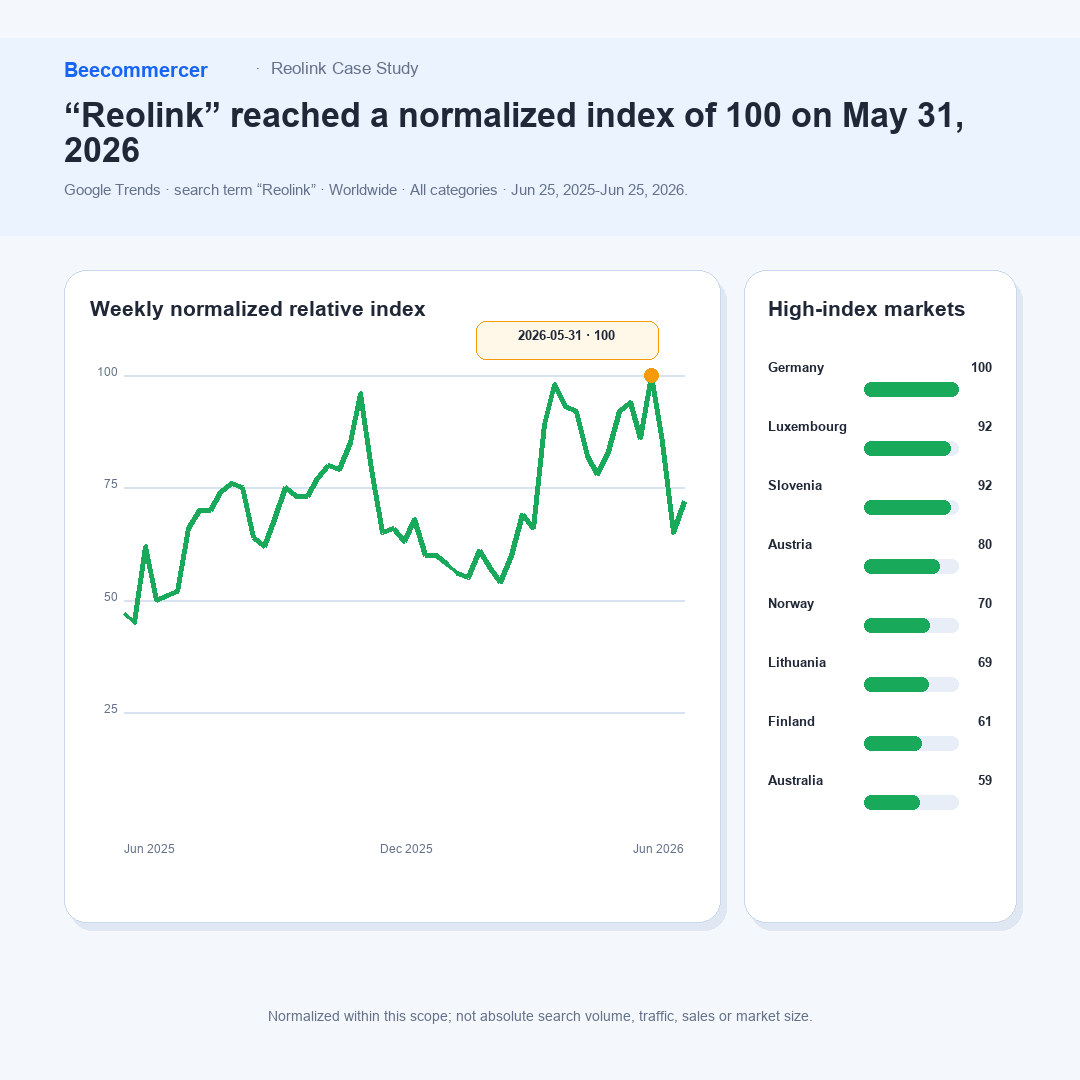Click the orange peak marker on chart
Screen dimensions: 1080x1080
click(x=651, y=375)
